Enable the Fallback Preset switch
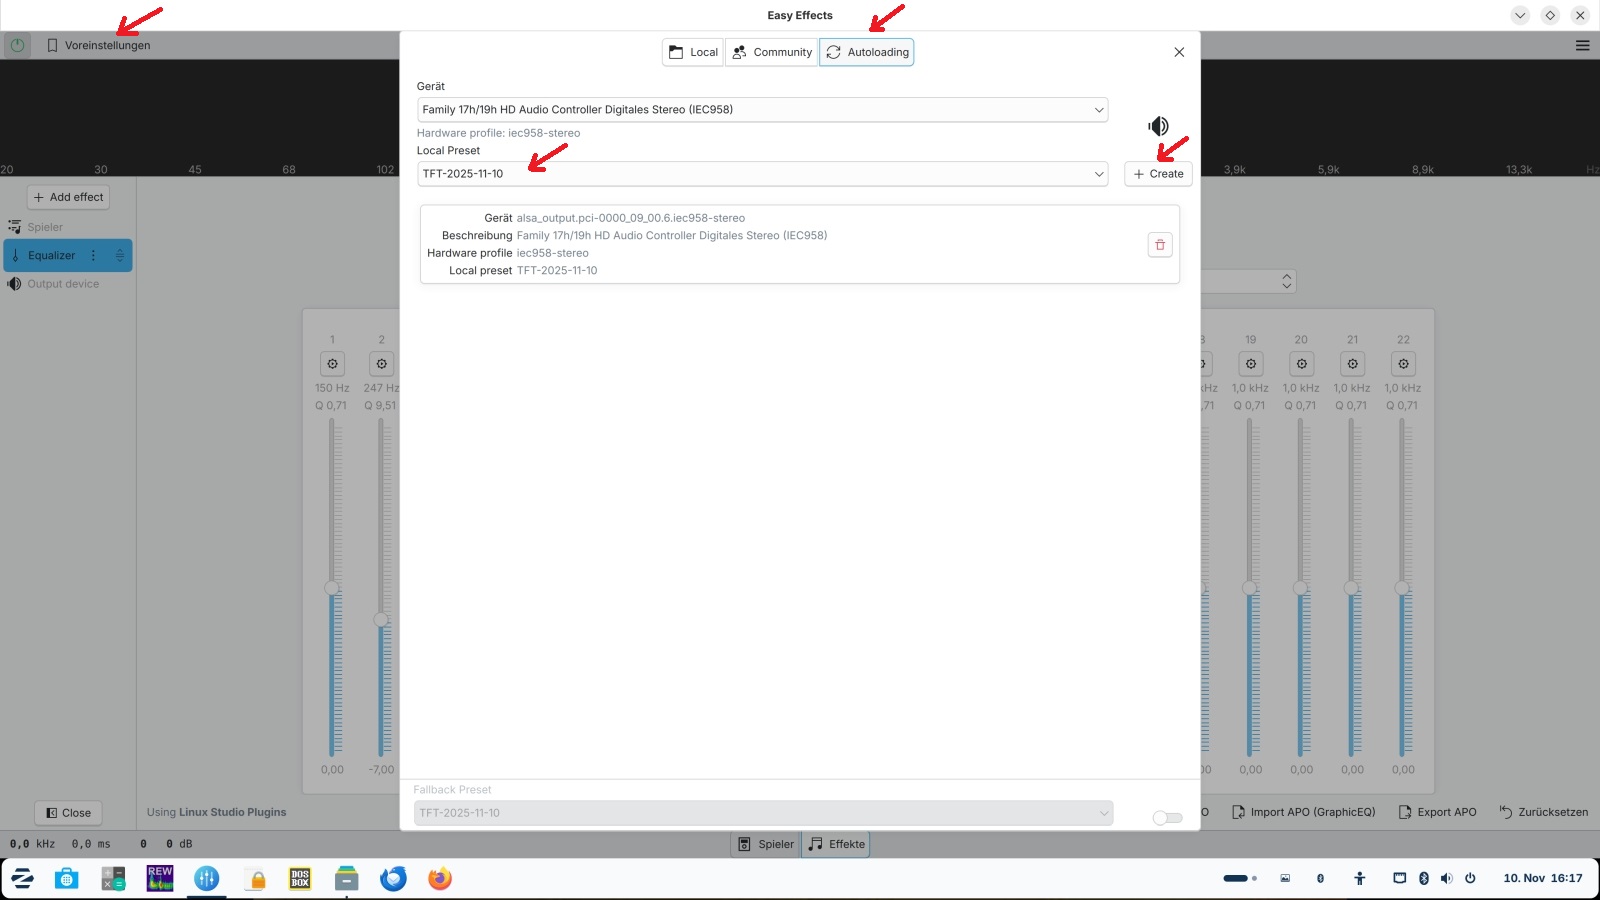1600x900 pixels. click(x=1167, y=818)
